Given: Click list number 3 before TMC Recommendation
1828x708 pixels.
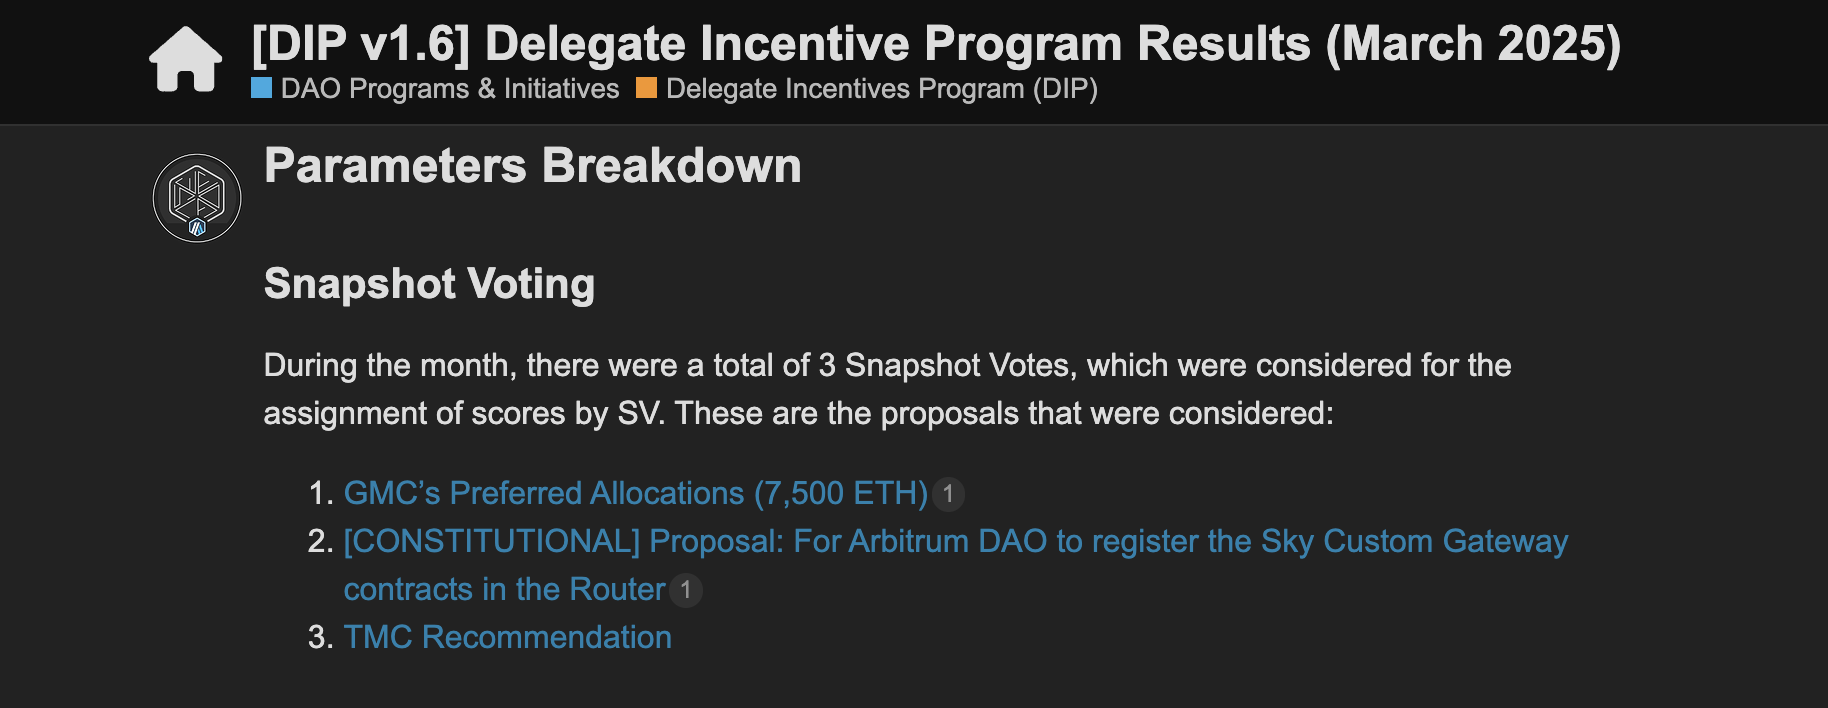Looking at the screenshot, I should tap(320, 637).
